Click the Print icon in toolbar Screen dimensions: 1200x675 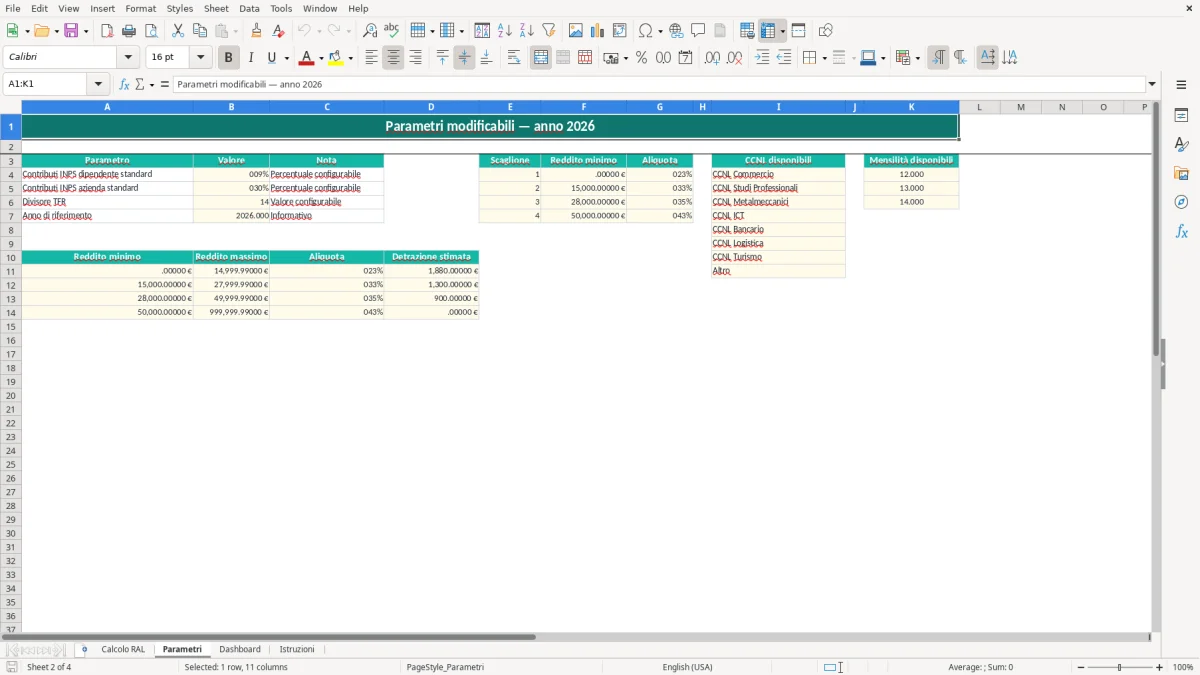129,31
